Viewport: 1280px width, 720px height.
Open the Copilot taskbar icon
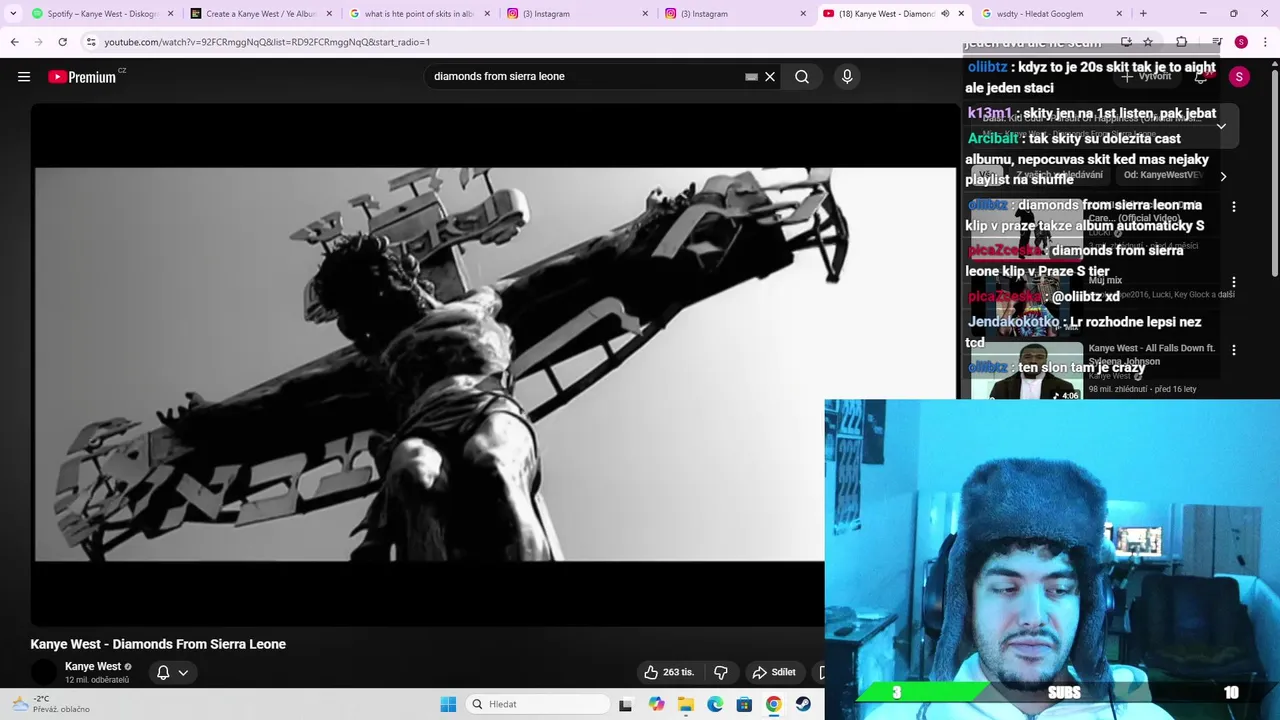point(656,704)
